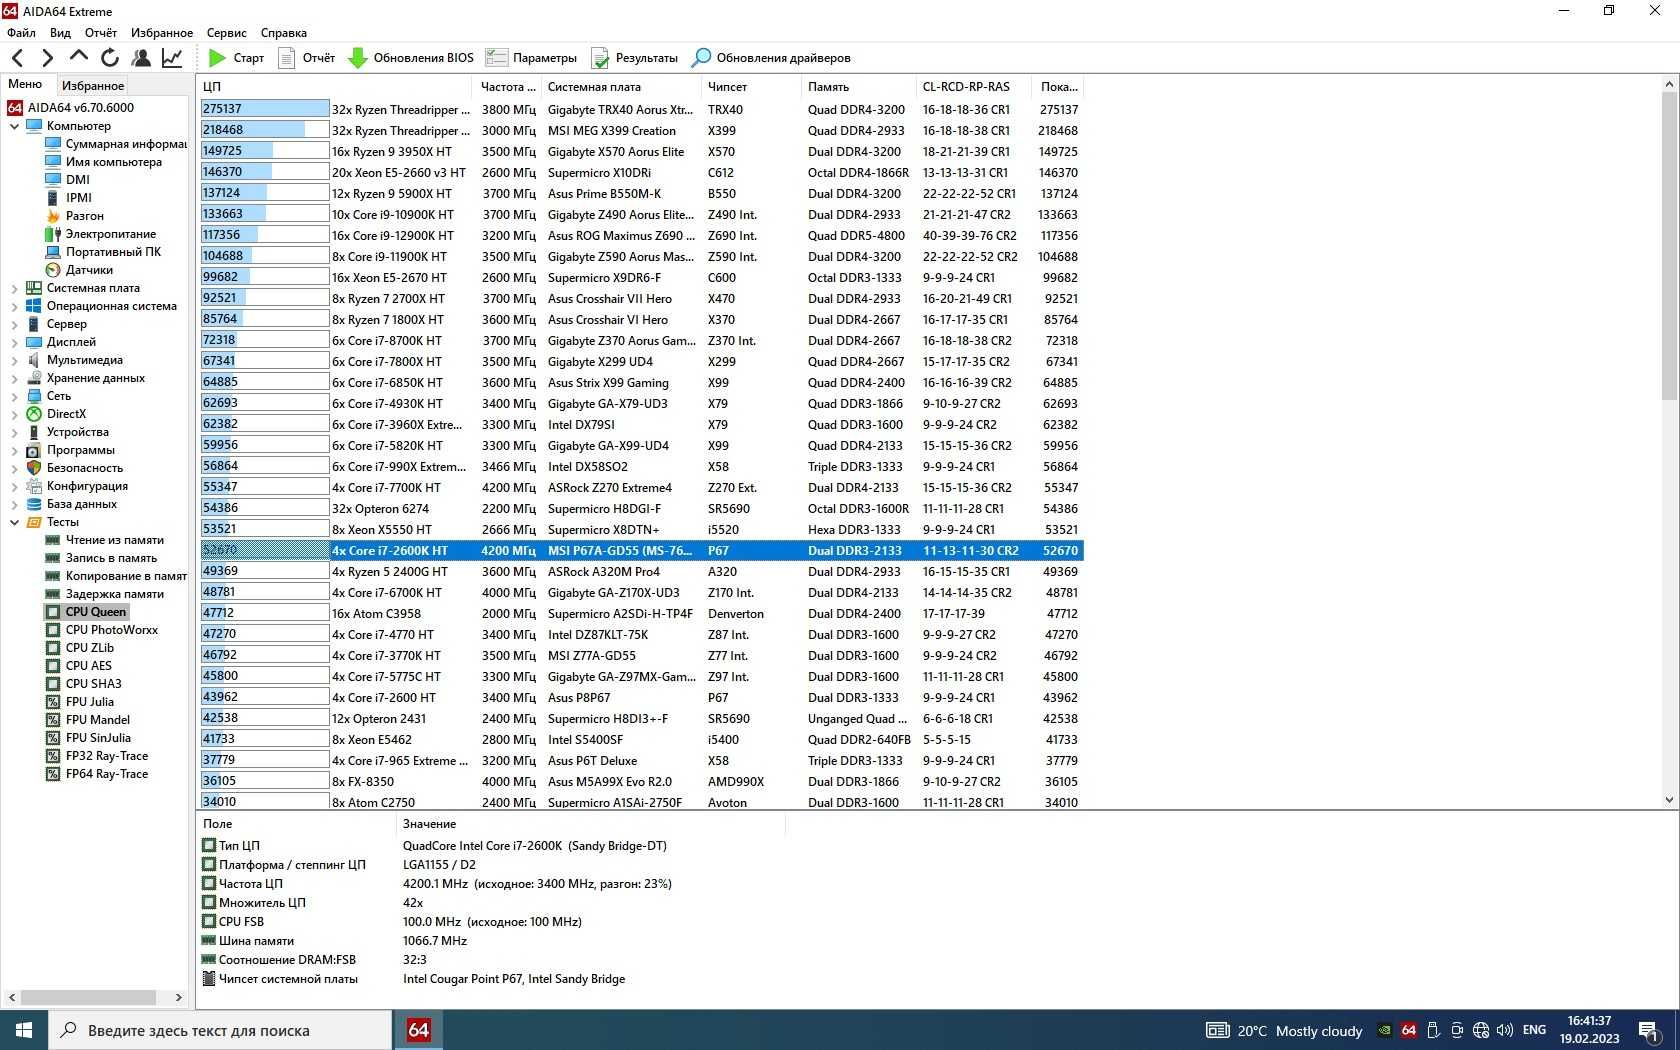Collapse the Тесты tree node
Screen dimensions: 1680x1050
click(14, 522)
